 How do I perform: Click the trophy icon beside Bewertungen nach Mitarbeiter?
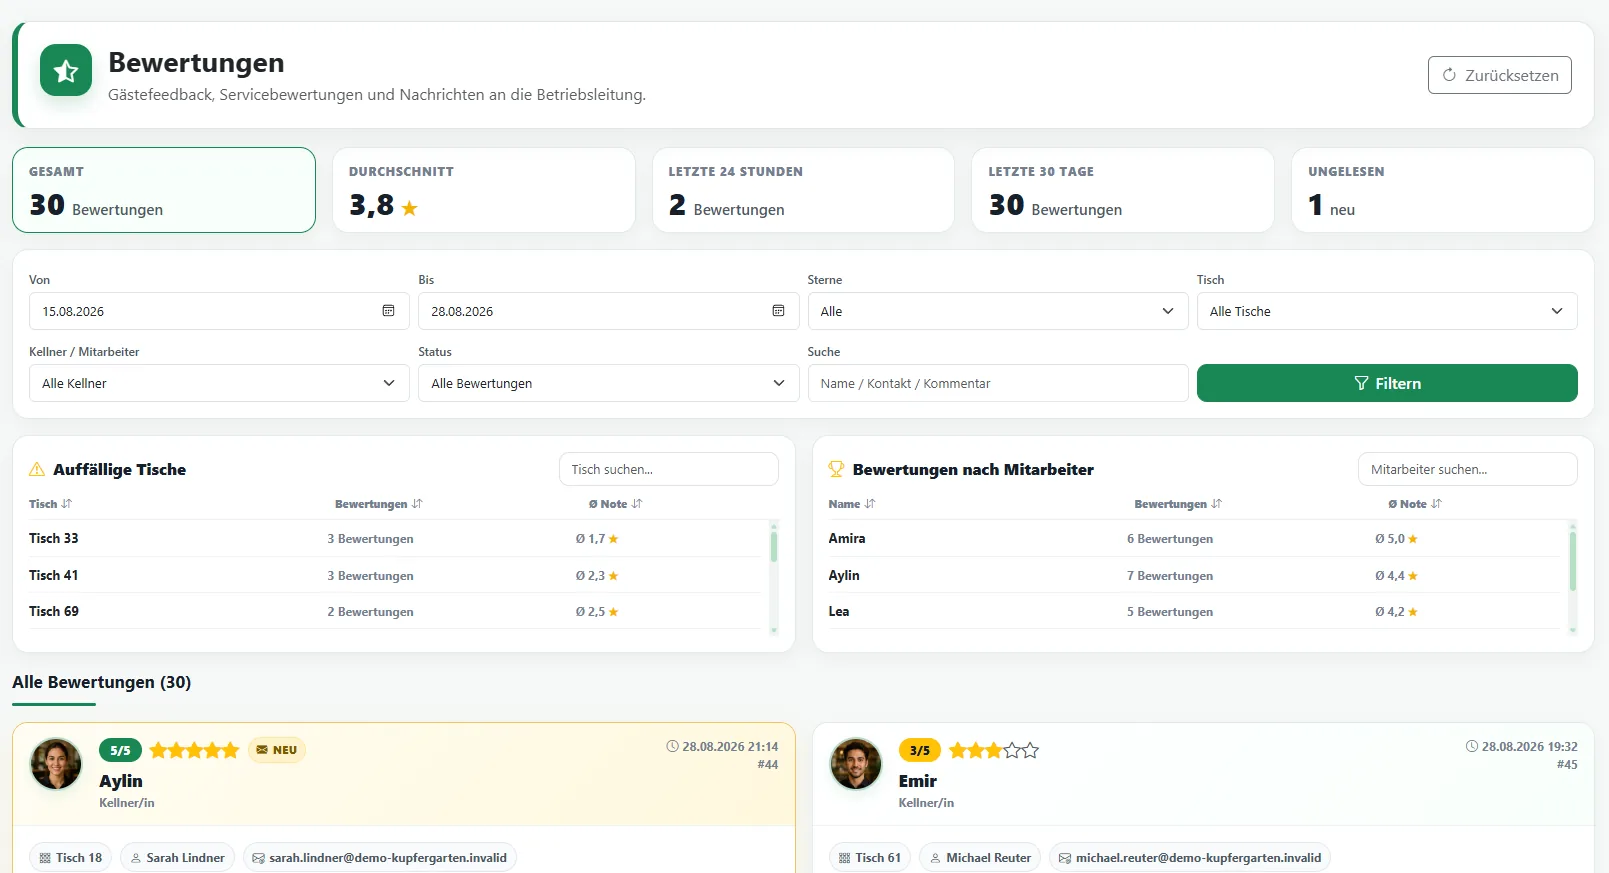[837, 469]
